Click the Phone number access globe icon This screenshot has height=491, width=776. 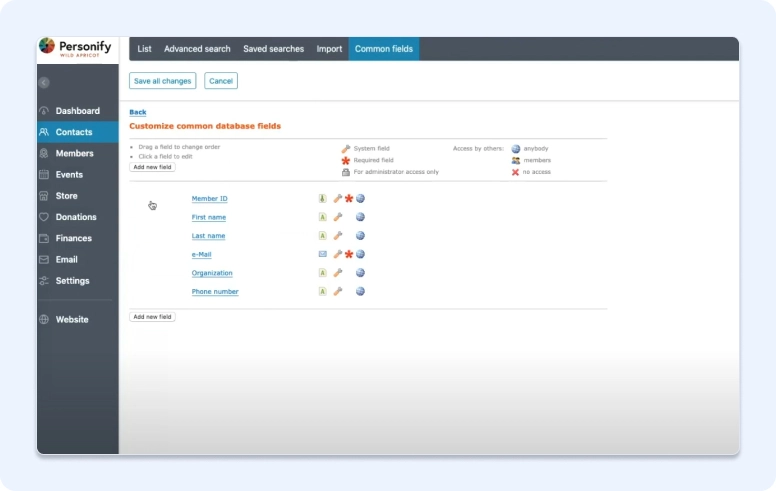click(x=360, y=292)
